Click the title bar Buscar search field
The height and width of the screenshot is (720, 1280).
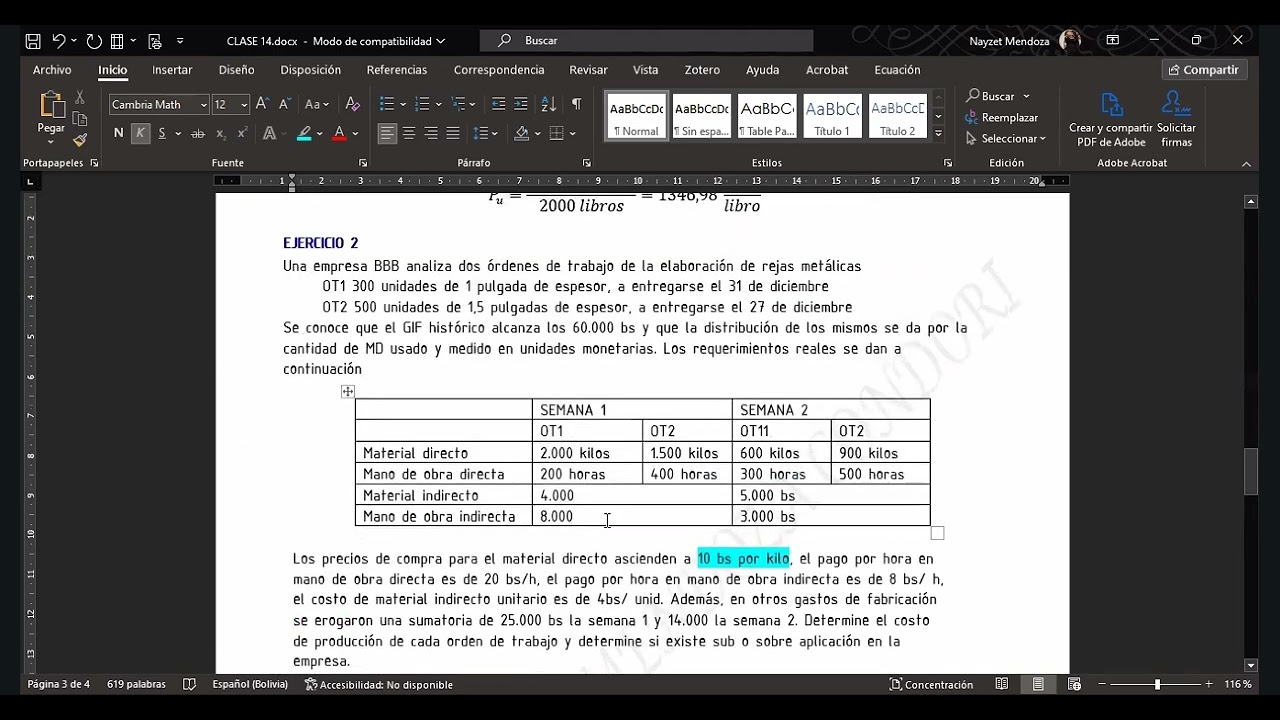646,41
